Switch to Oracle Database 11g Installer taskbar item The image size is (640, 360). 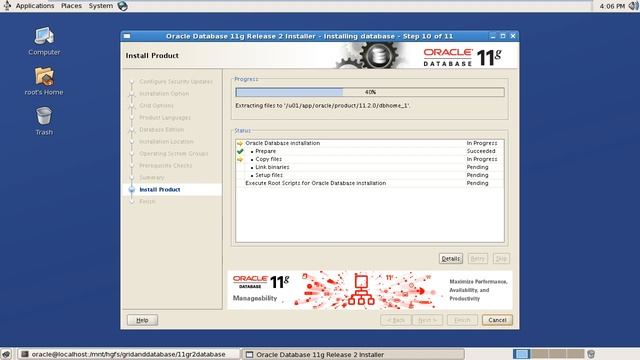[x=353, y=354]
